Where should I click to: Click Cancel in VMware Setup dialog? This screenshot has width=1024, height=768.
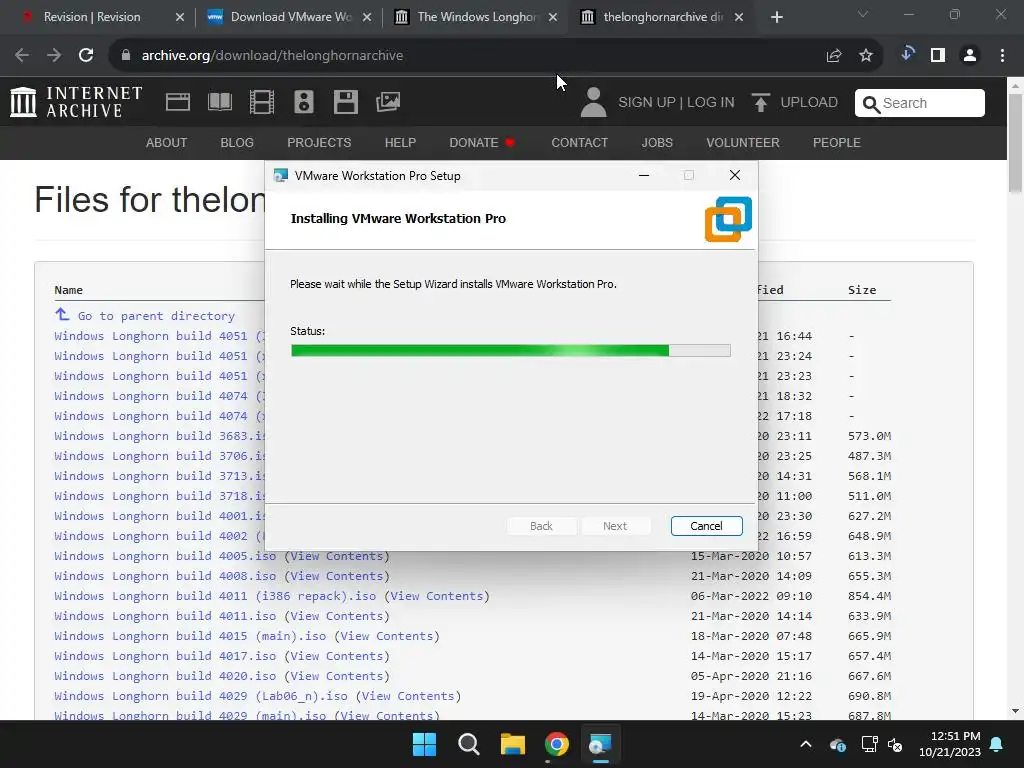point(706,526)
